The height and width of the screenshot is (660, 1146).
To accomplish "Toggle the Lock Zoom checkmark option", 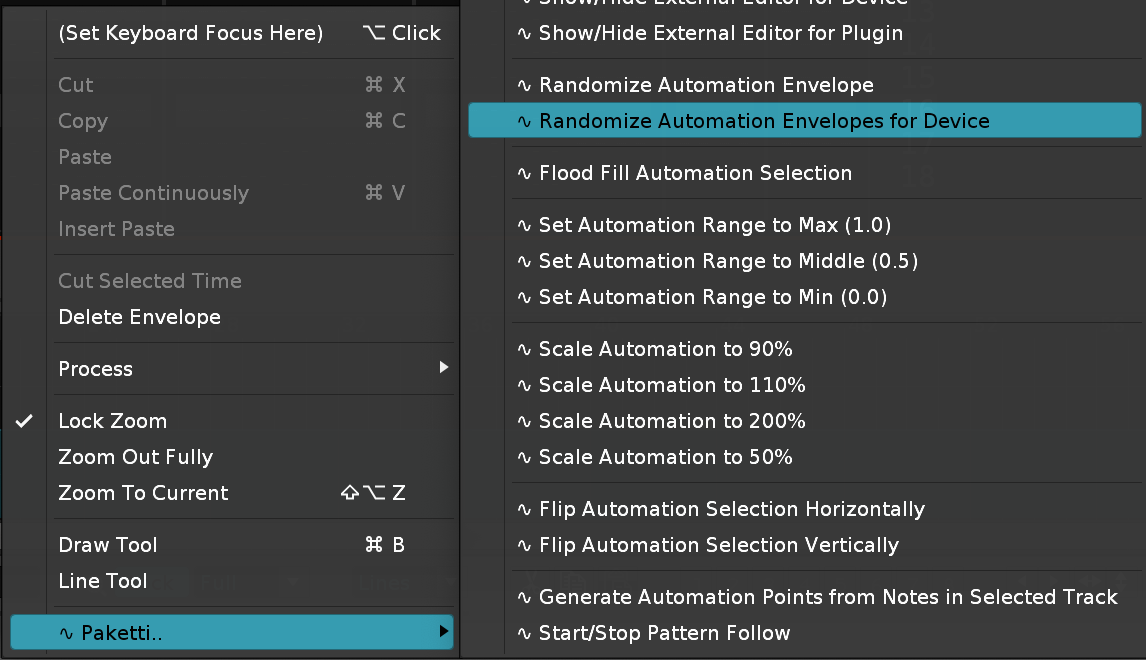I will 113,421.
